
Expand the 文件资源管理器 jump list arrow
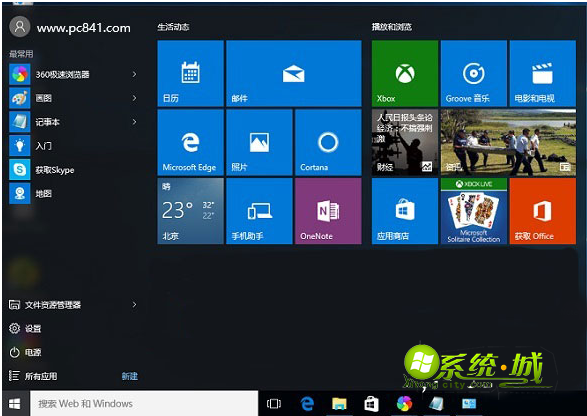[134, 305]
